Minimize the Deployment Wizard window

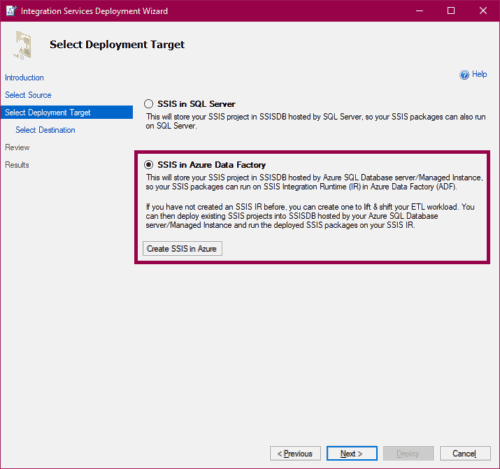[x=419, y=11]
